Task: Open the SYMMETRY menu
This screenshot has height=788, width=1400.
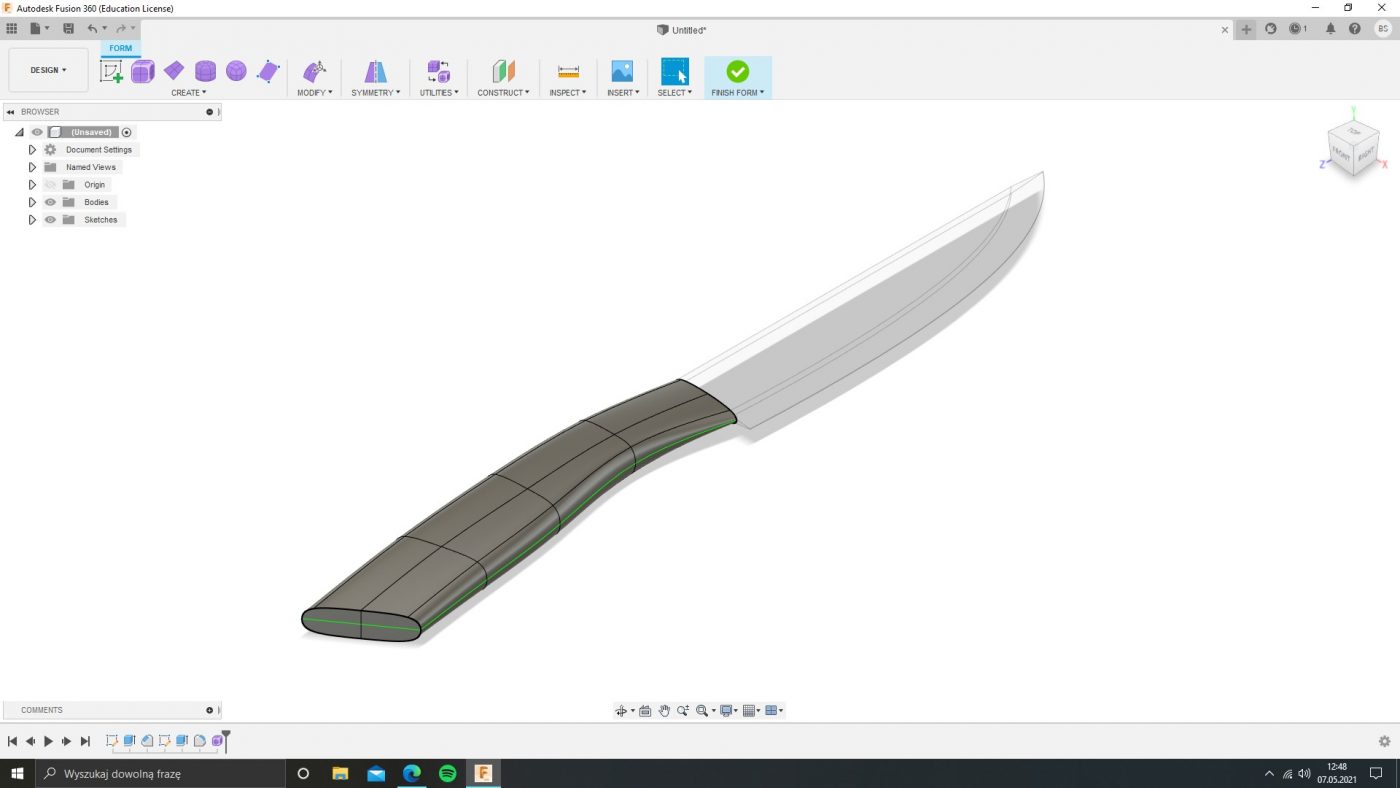Action: pyautogui.click(x=375, y=92)
